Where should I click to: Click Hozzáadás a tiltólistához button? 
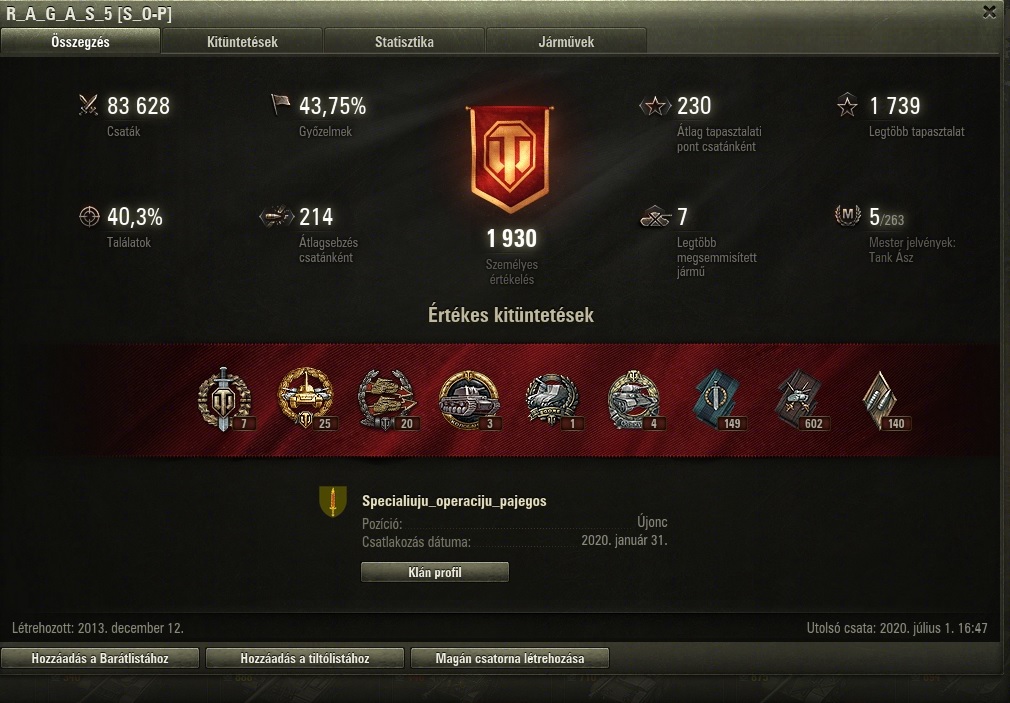pos(305,659)
